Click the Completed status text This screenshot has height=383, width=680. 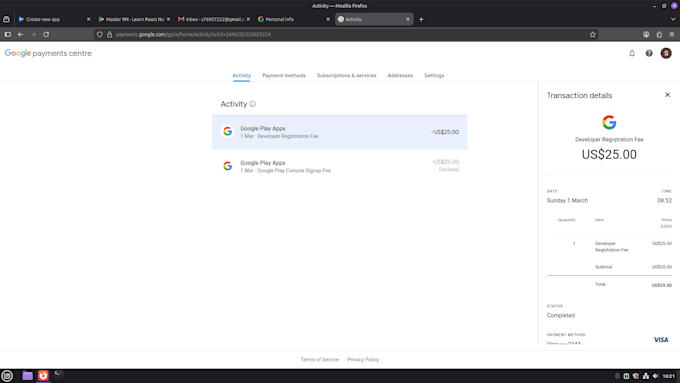(x=561, y=315)
